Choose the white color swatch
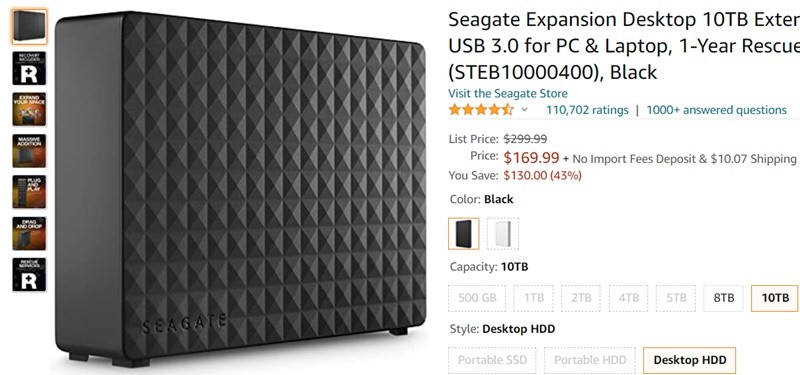The width and height of the screenshot is (800, 375). tap(503, 234)
